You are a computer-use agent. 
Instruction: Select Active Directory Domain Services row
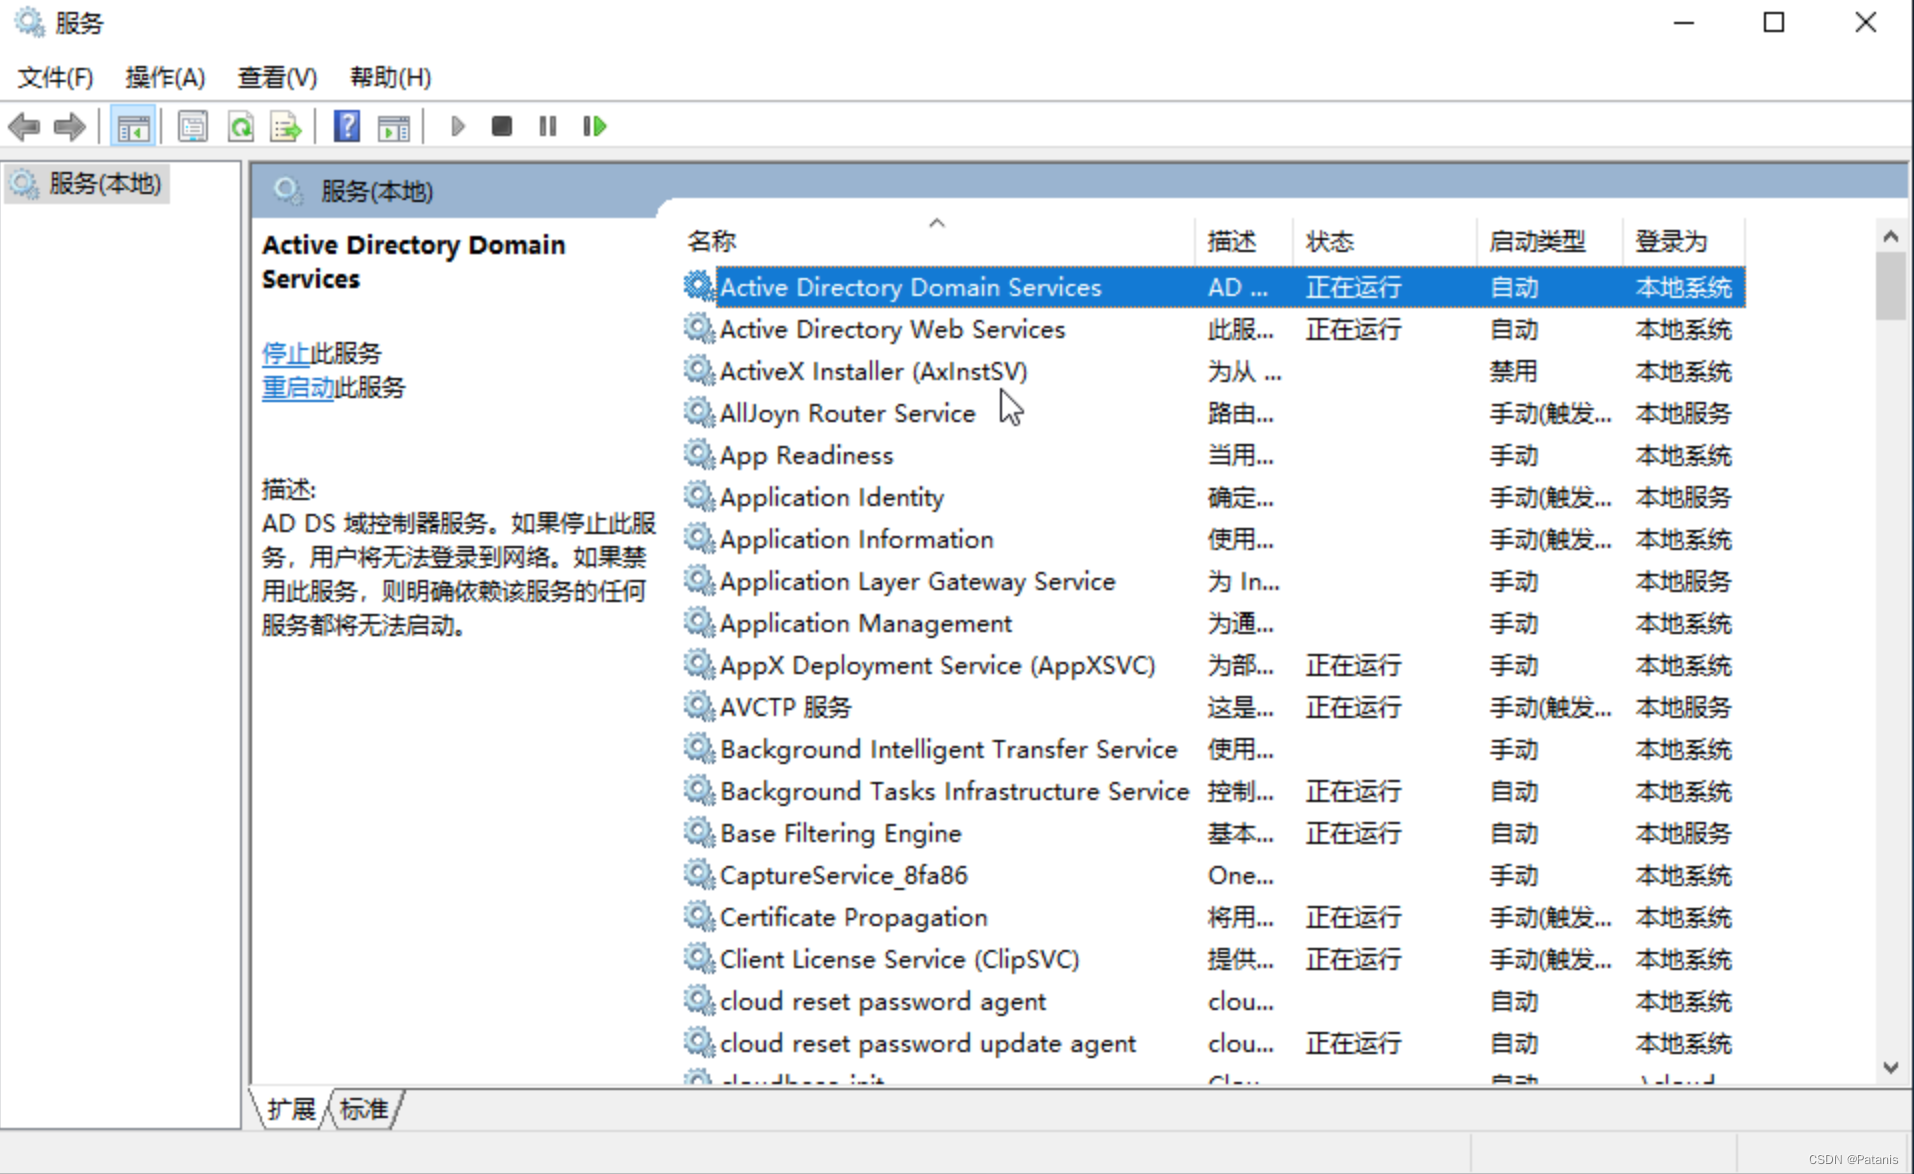(x=1214, y=287)
